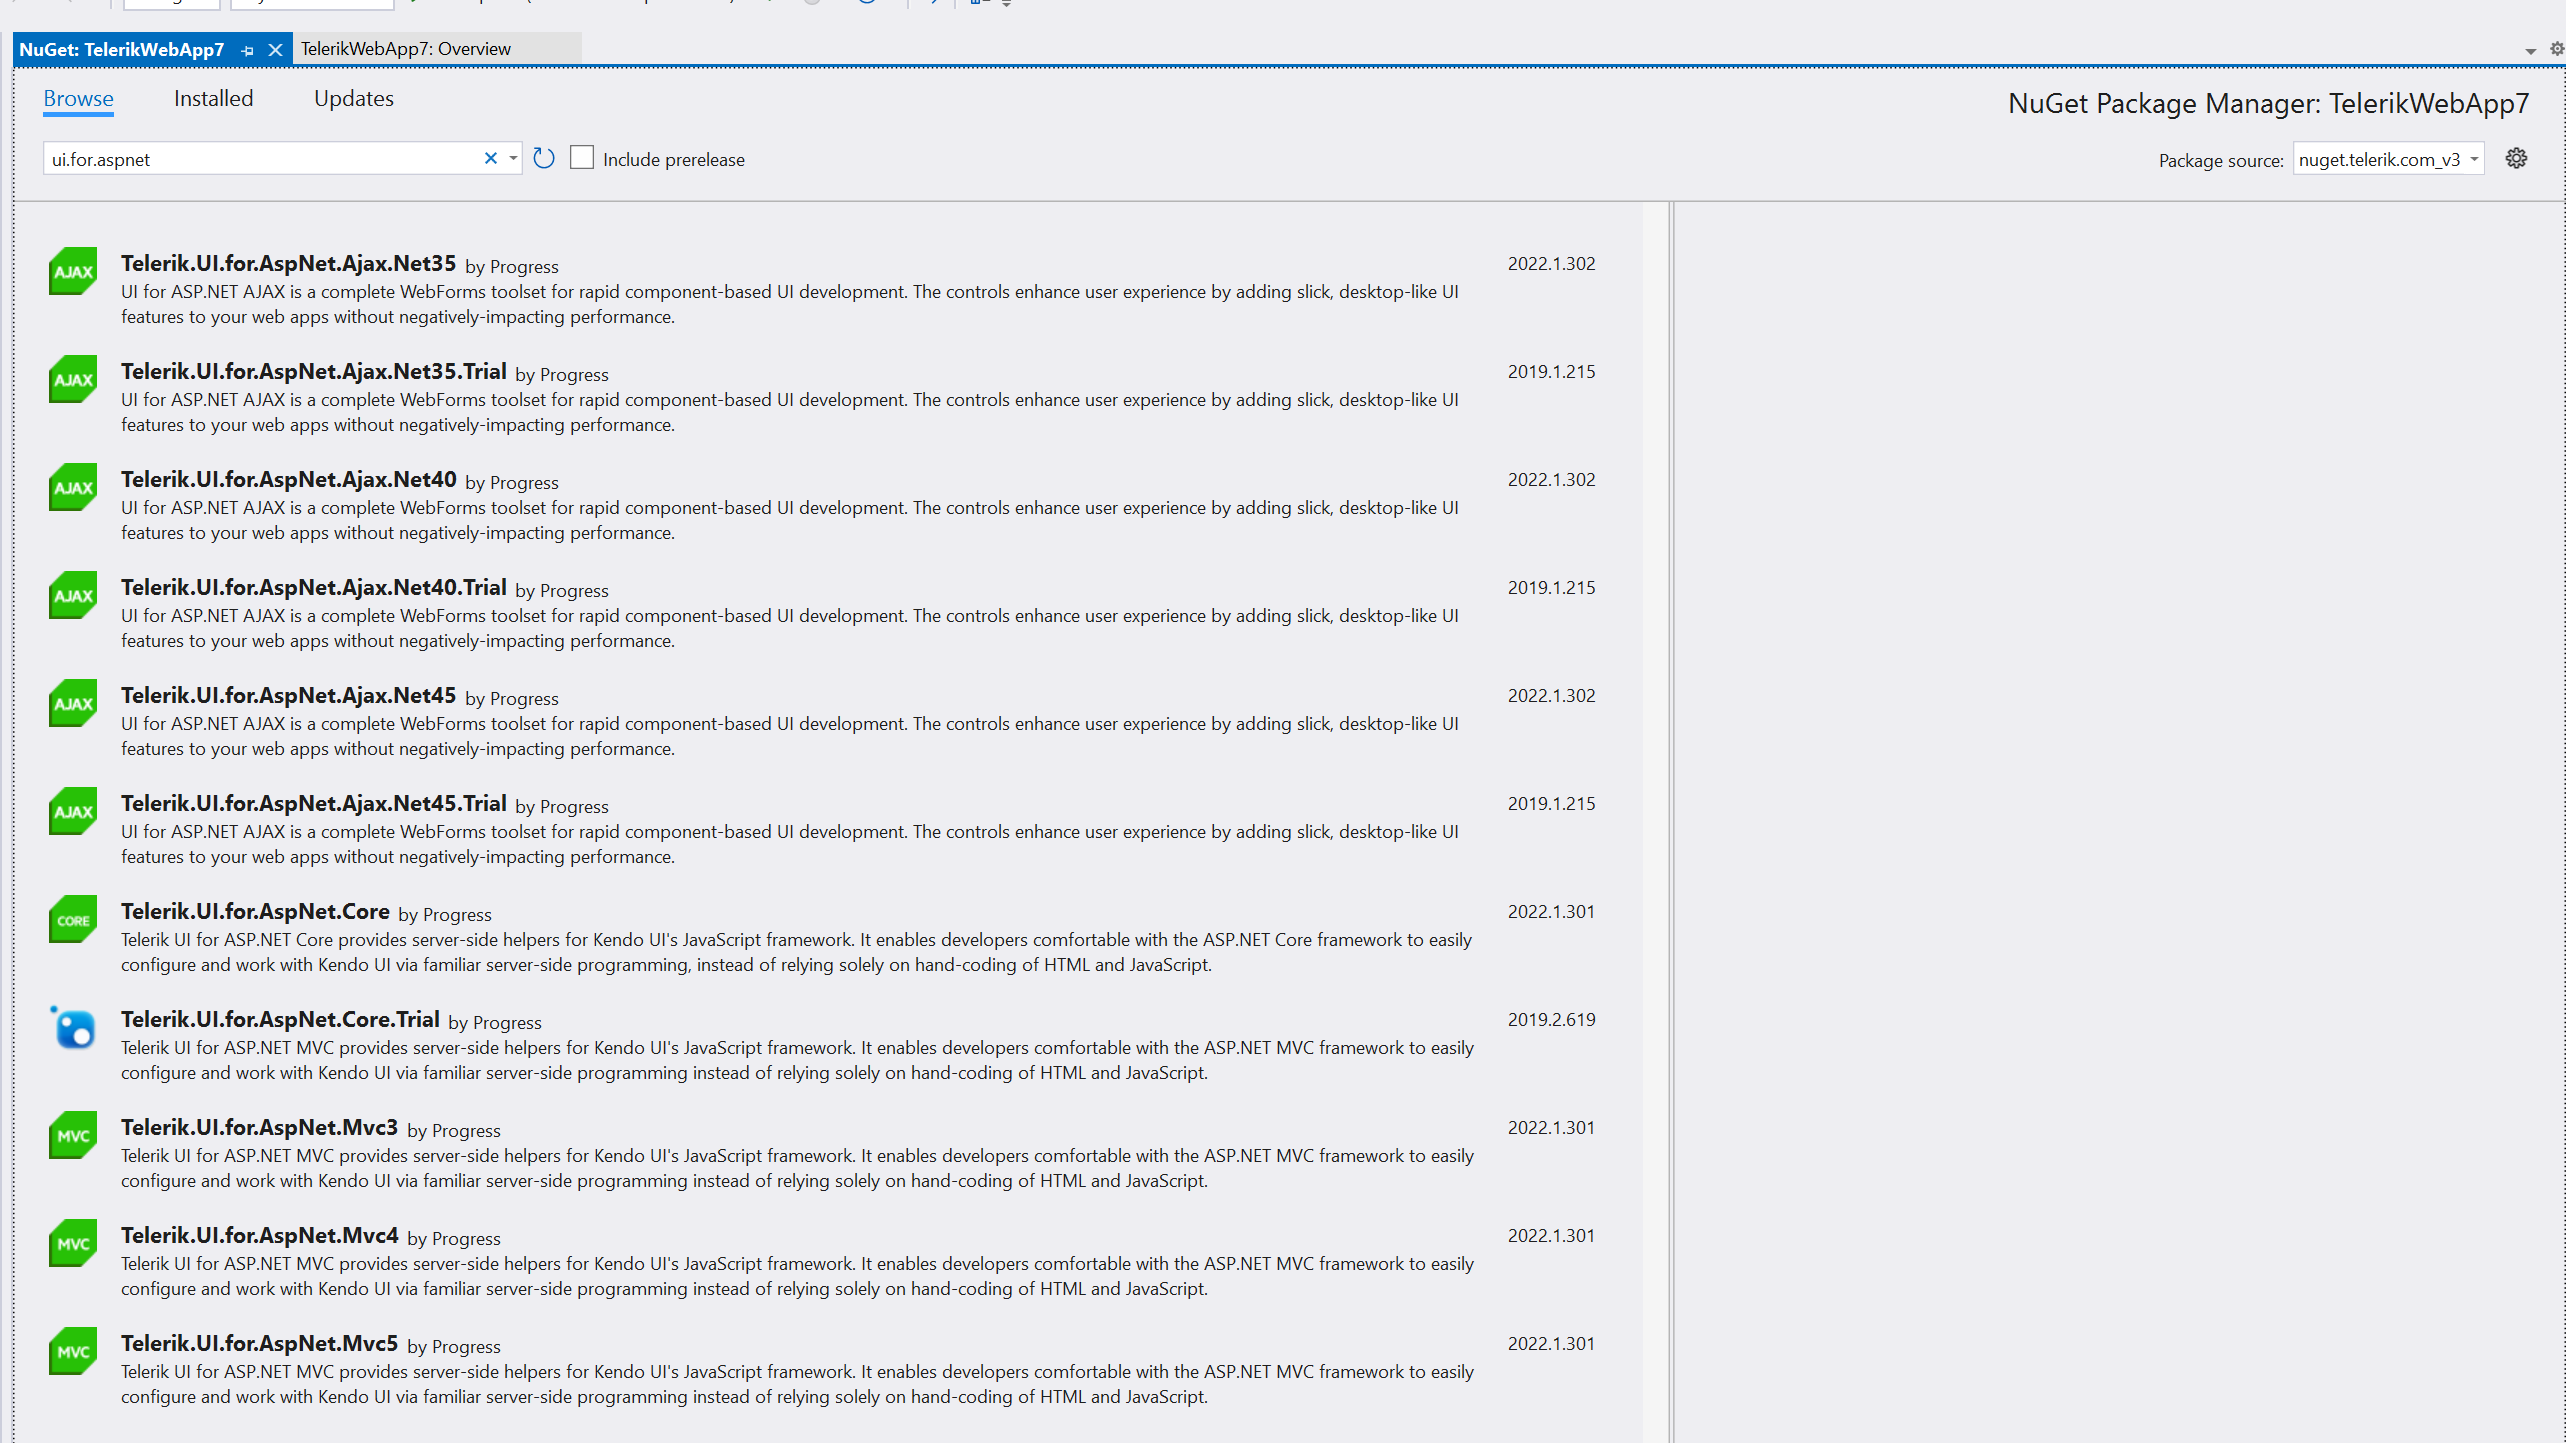Click the Telerik.UI.for.AspNet.Core.Trial package icon

coord(71,1027)
